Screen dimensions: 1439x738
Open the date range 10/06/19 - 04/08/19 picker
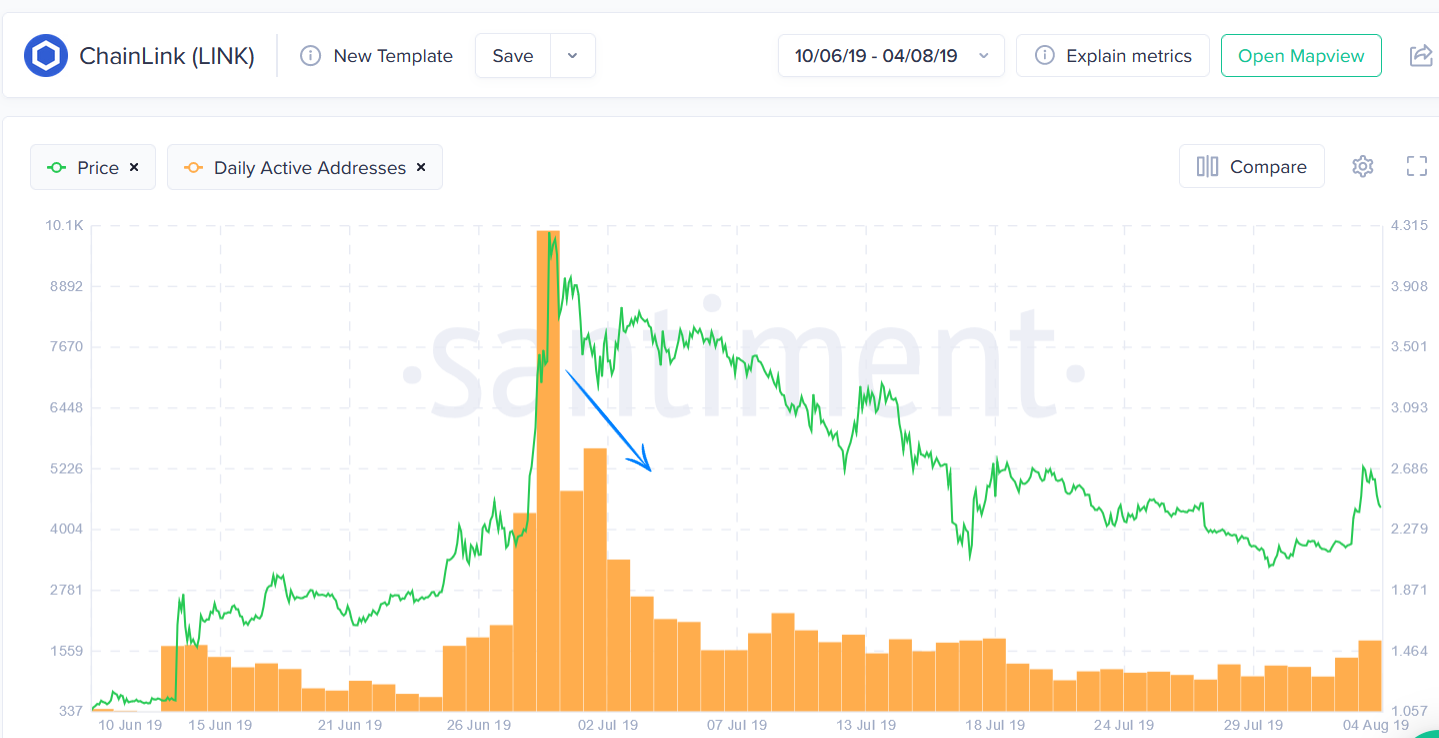pos(891,56)
